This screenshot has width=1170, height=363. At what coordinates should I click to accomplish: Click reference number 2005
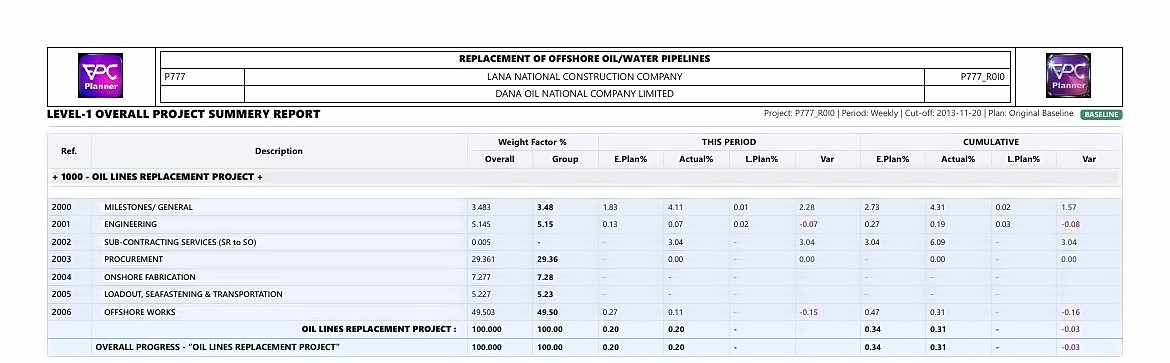click(x=61, y=294)
